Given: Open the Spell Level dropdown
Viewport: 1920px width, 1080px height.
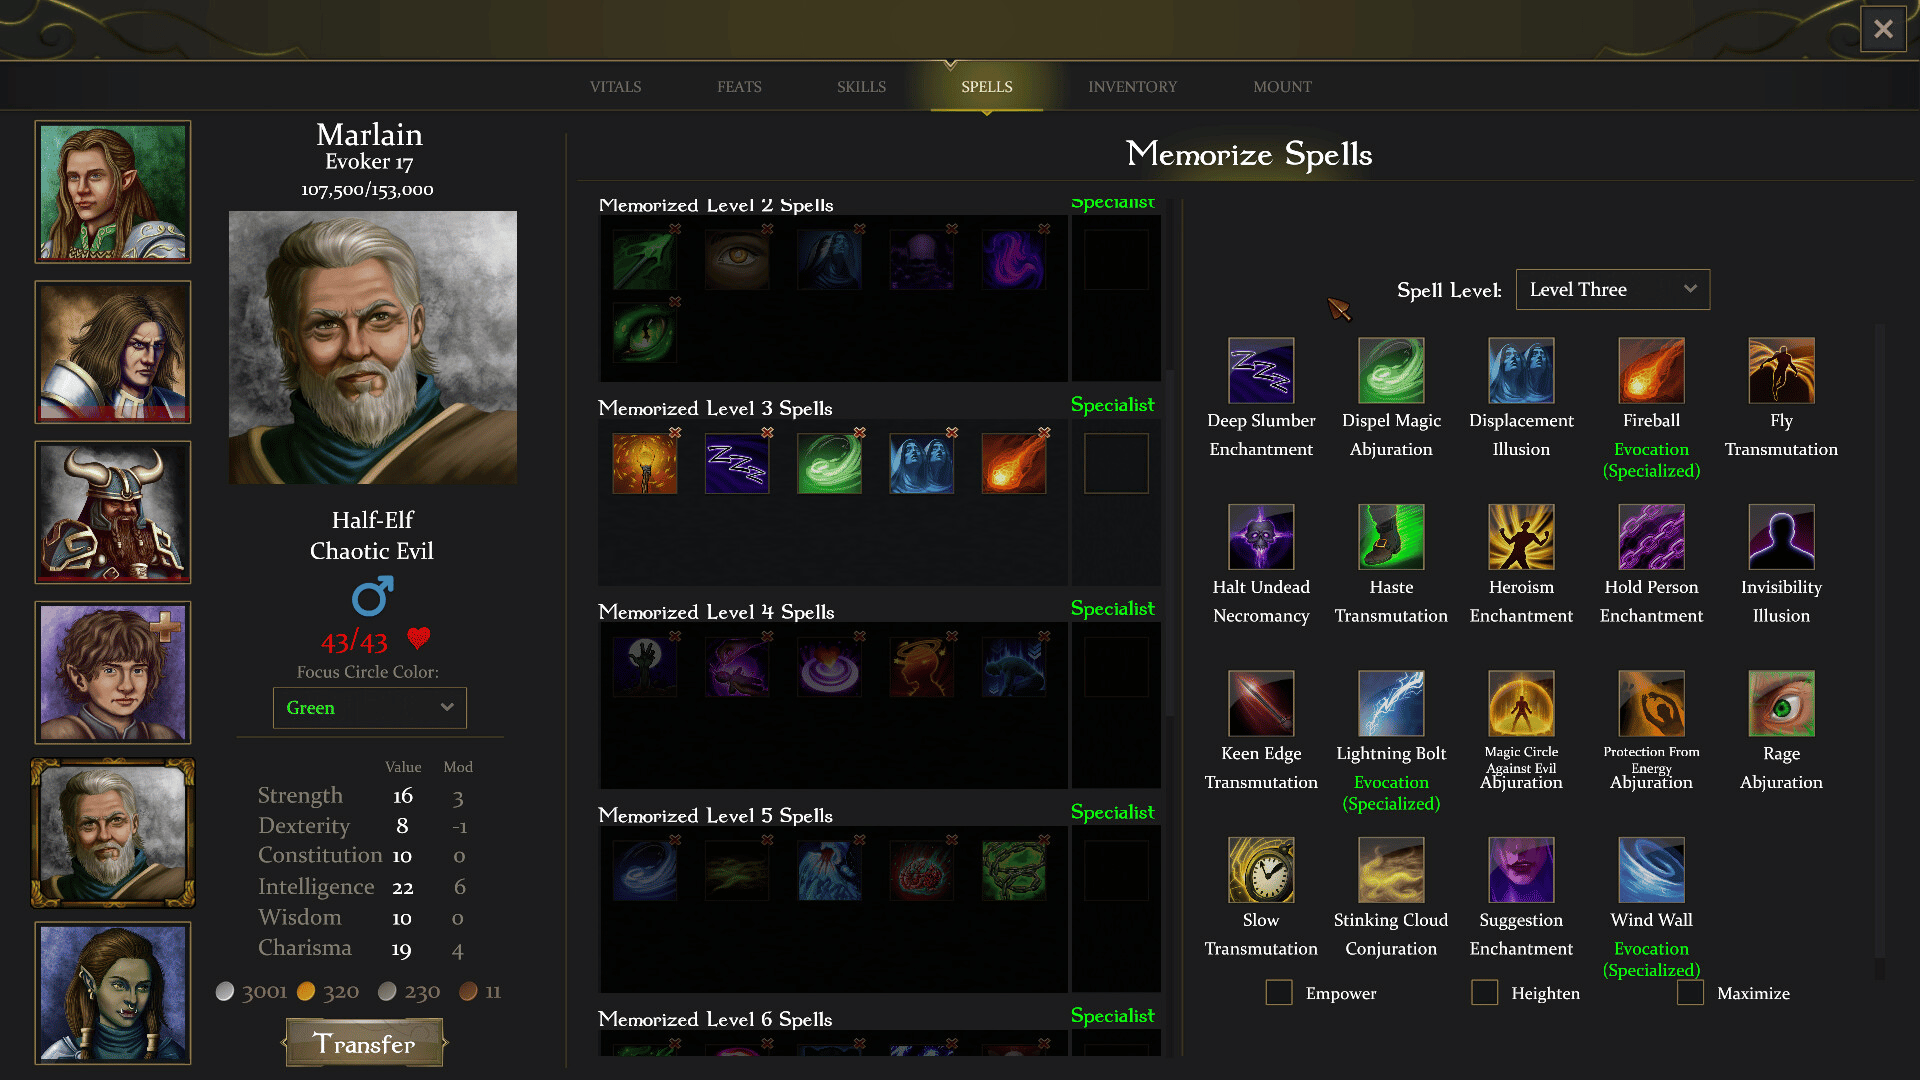Looking at the screenshot, I should pyautogui.click(x=1613, y=290).
